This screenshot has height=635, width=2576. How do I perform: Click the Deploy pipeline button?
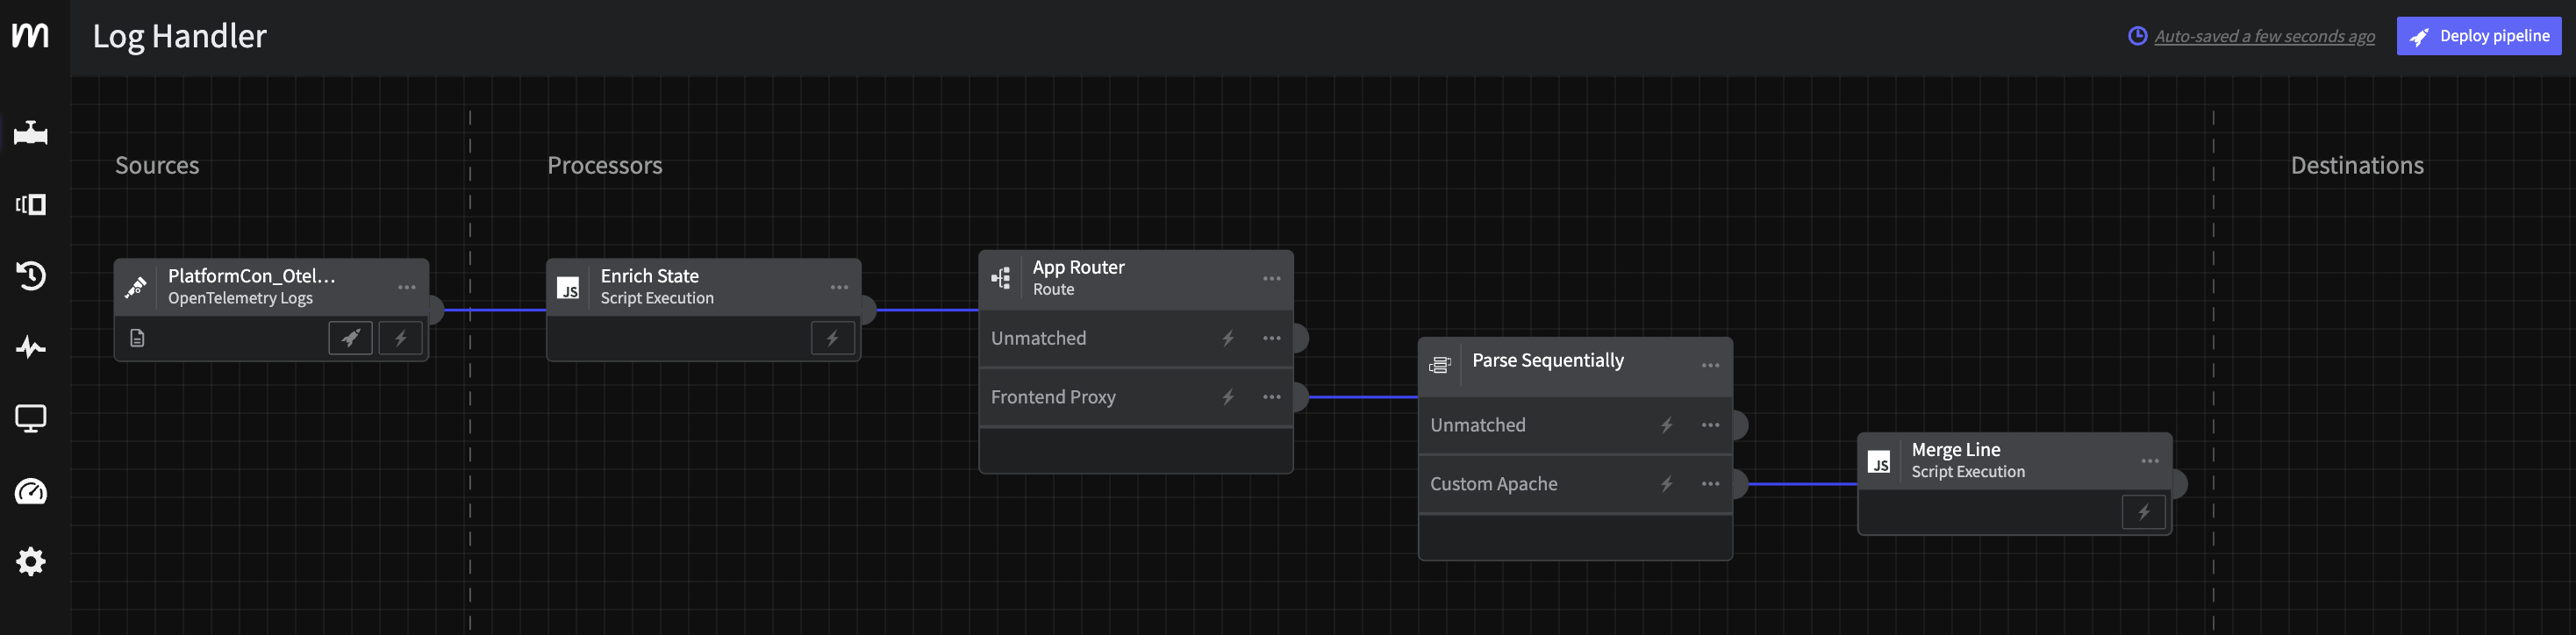2478,36
